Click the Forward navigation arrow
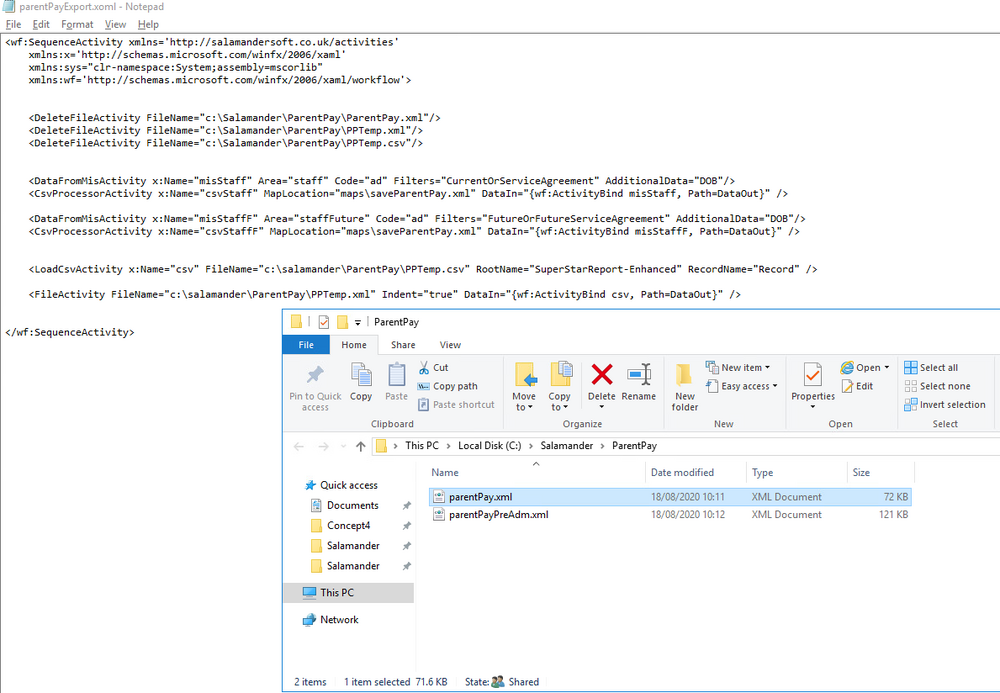The image size is (1000, 693). point(323,446)
